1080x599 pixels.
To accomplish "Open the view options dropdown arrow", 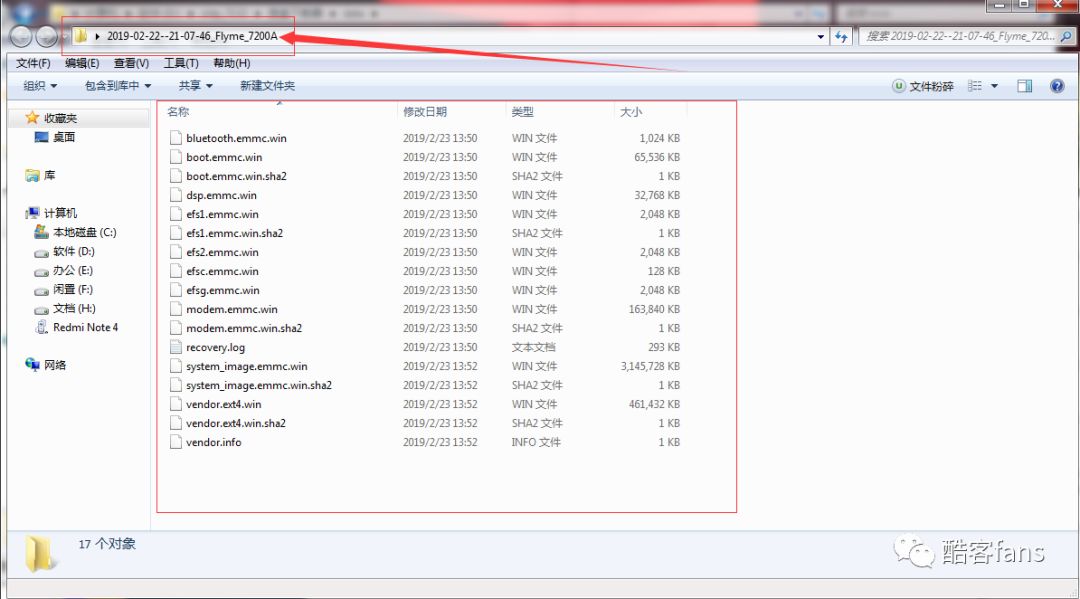I will click(x=994, y=86).
